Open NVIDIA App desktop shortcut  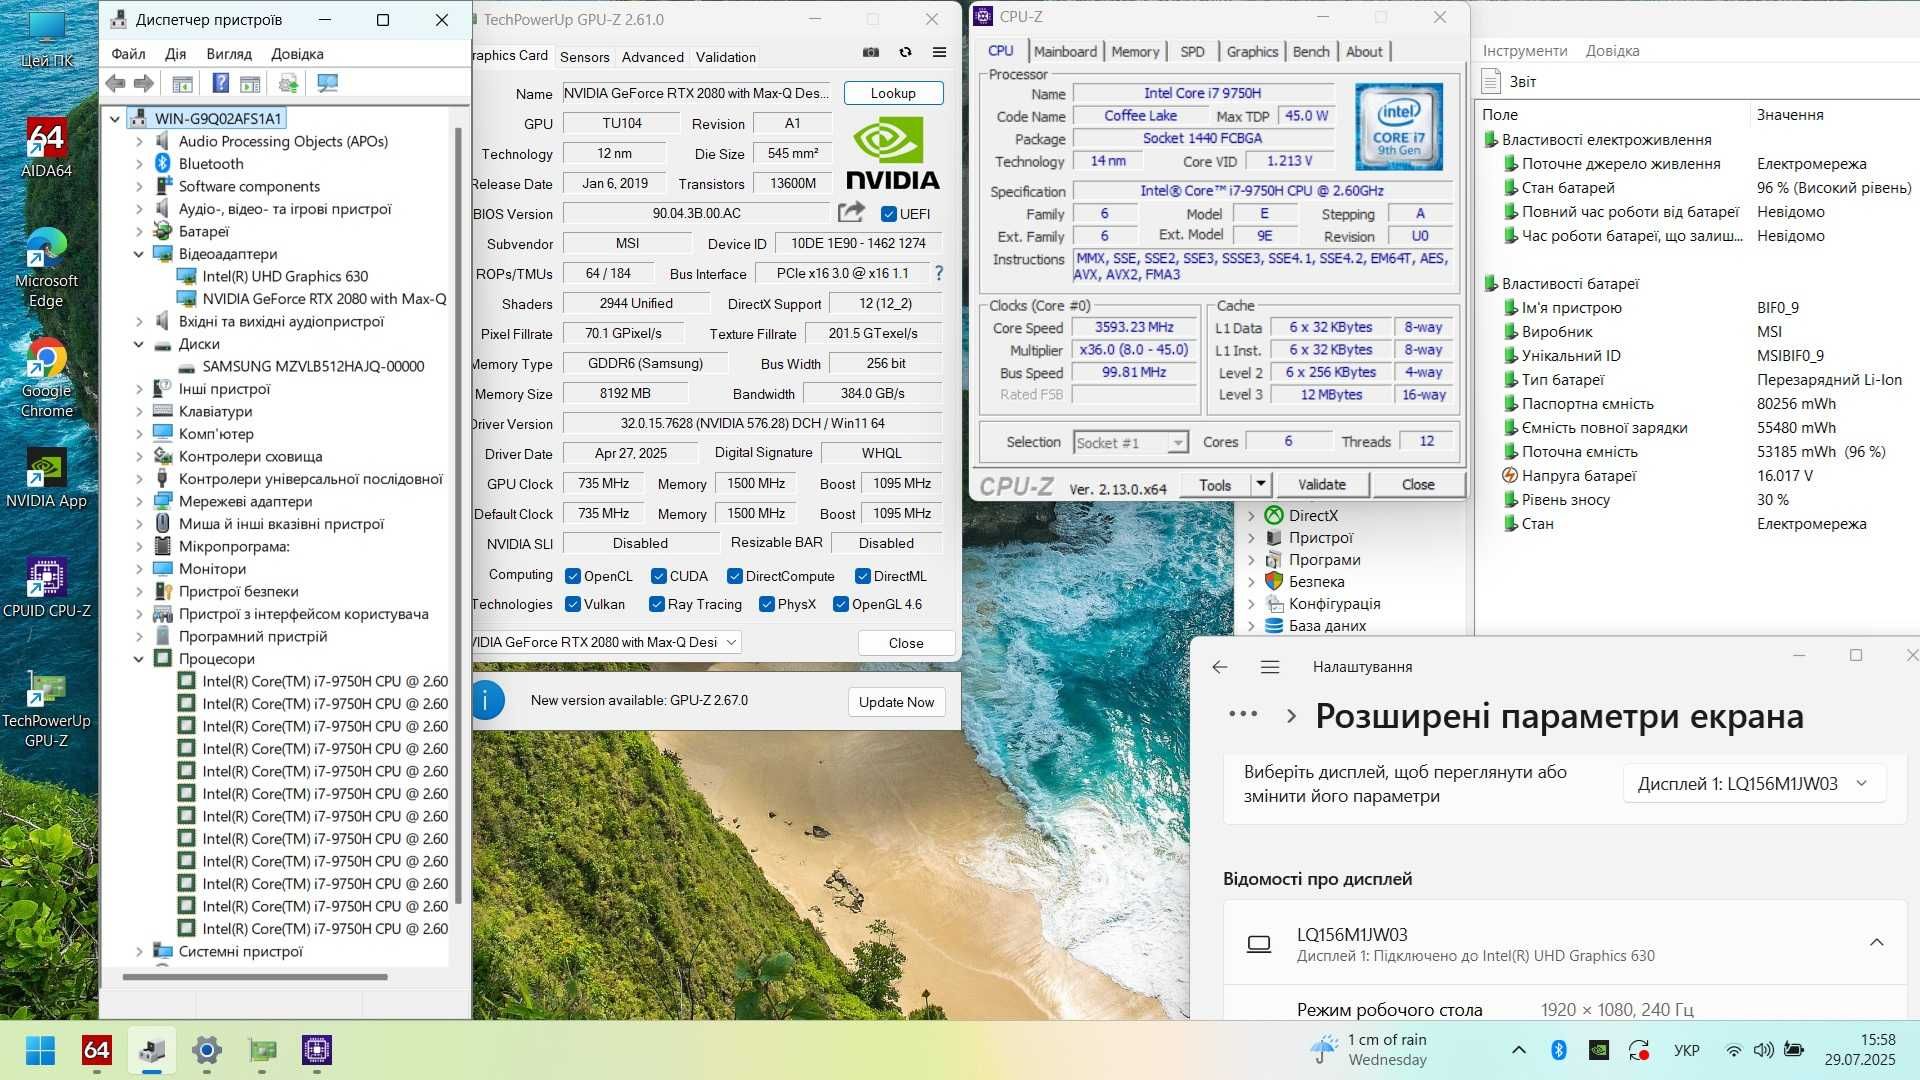click(x=46, y=478)
